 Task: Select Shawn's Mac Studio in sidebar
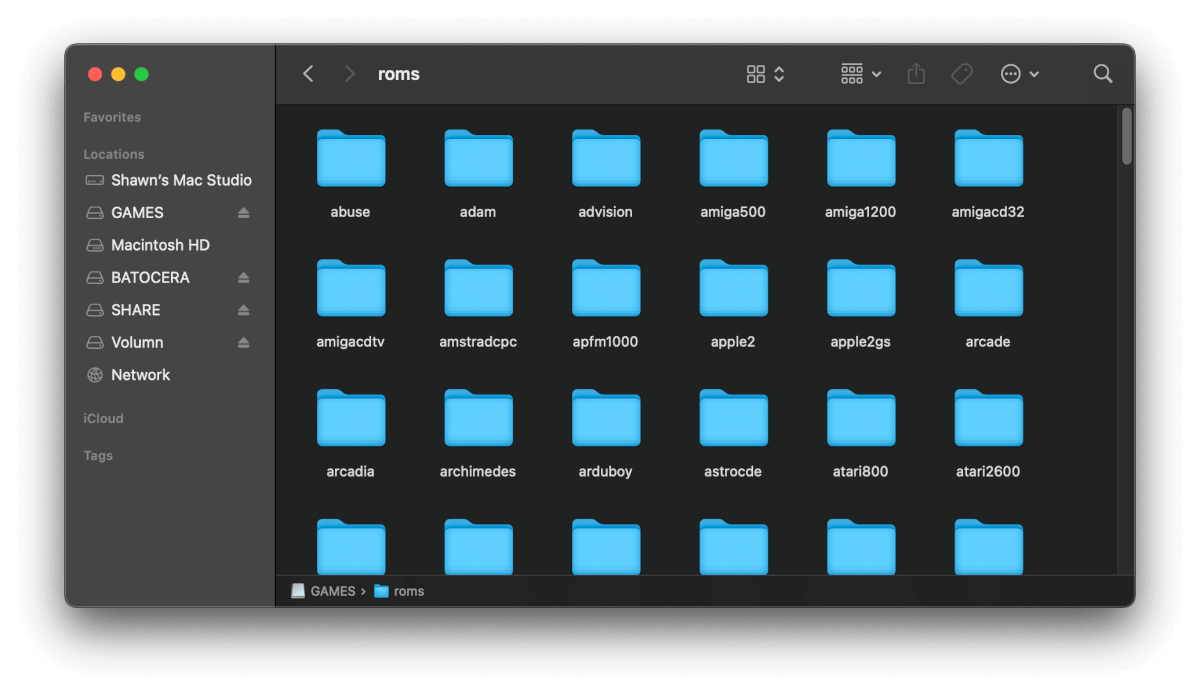tap(180, 180)
